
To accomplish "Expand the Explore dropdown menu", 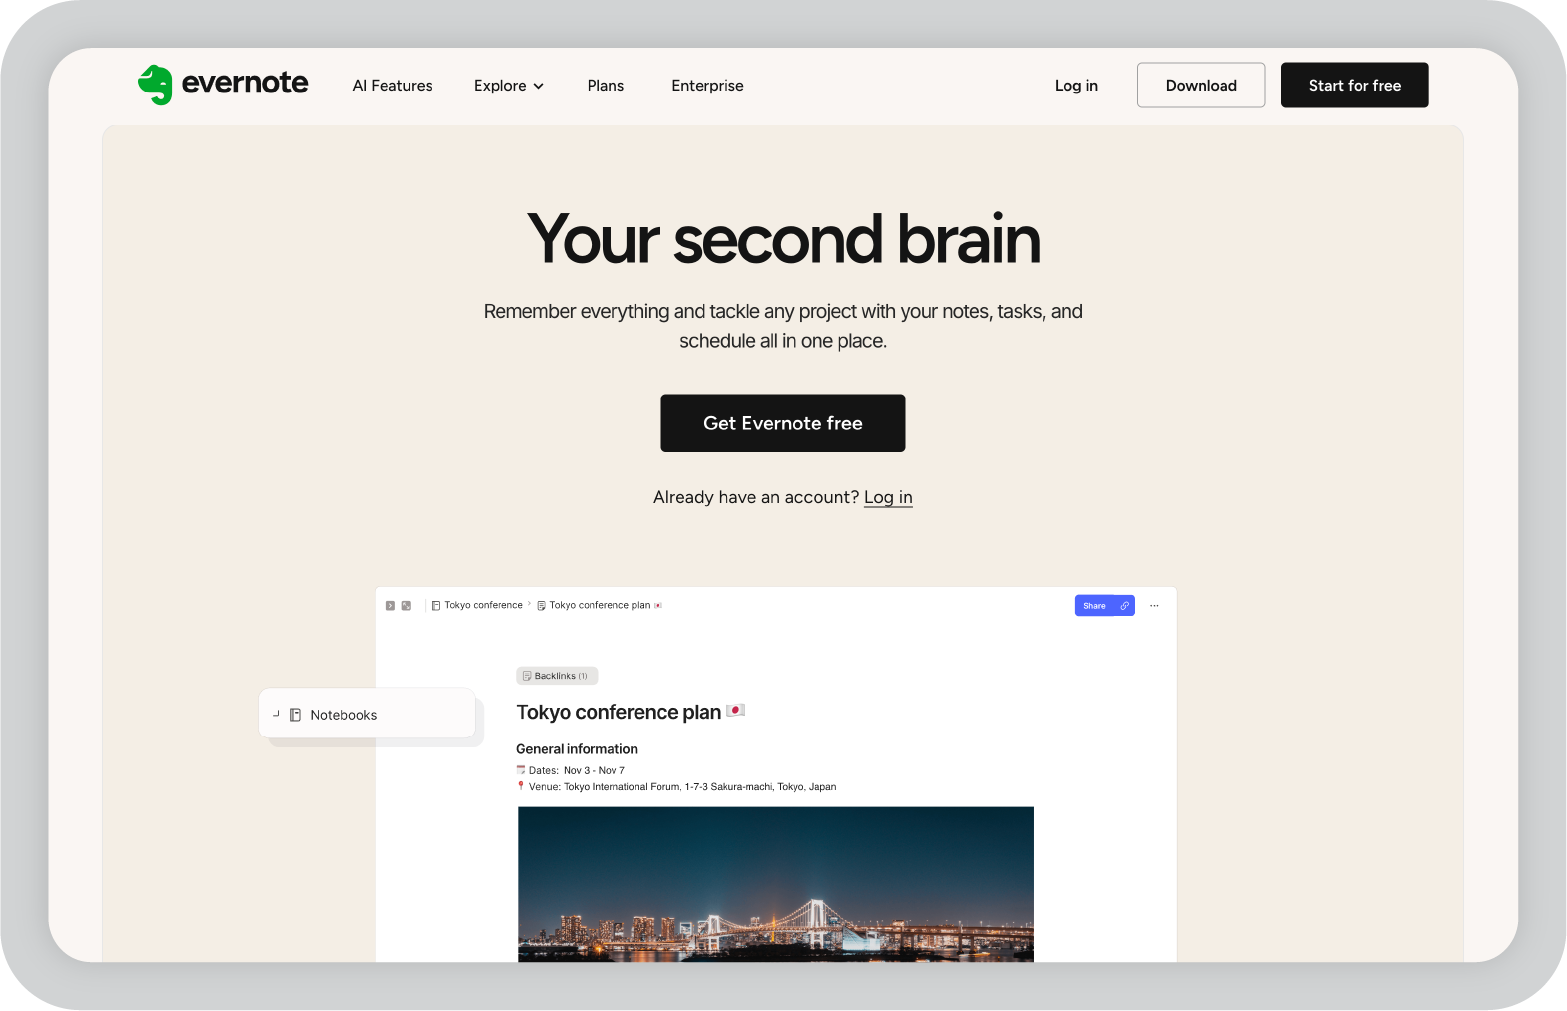I will coord(508,86).
